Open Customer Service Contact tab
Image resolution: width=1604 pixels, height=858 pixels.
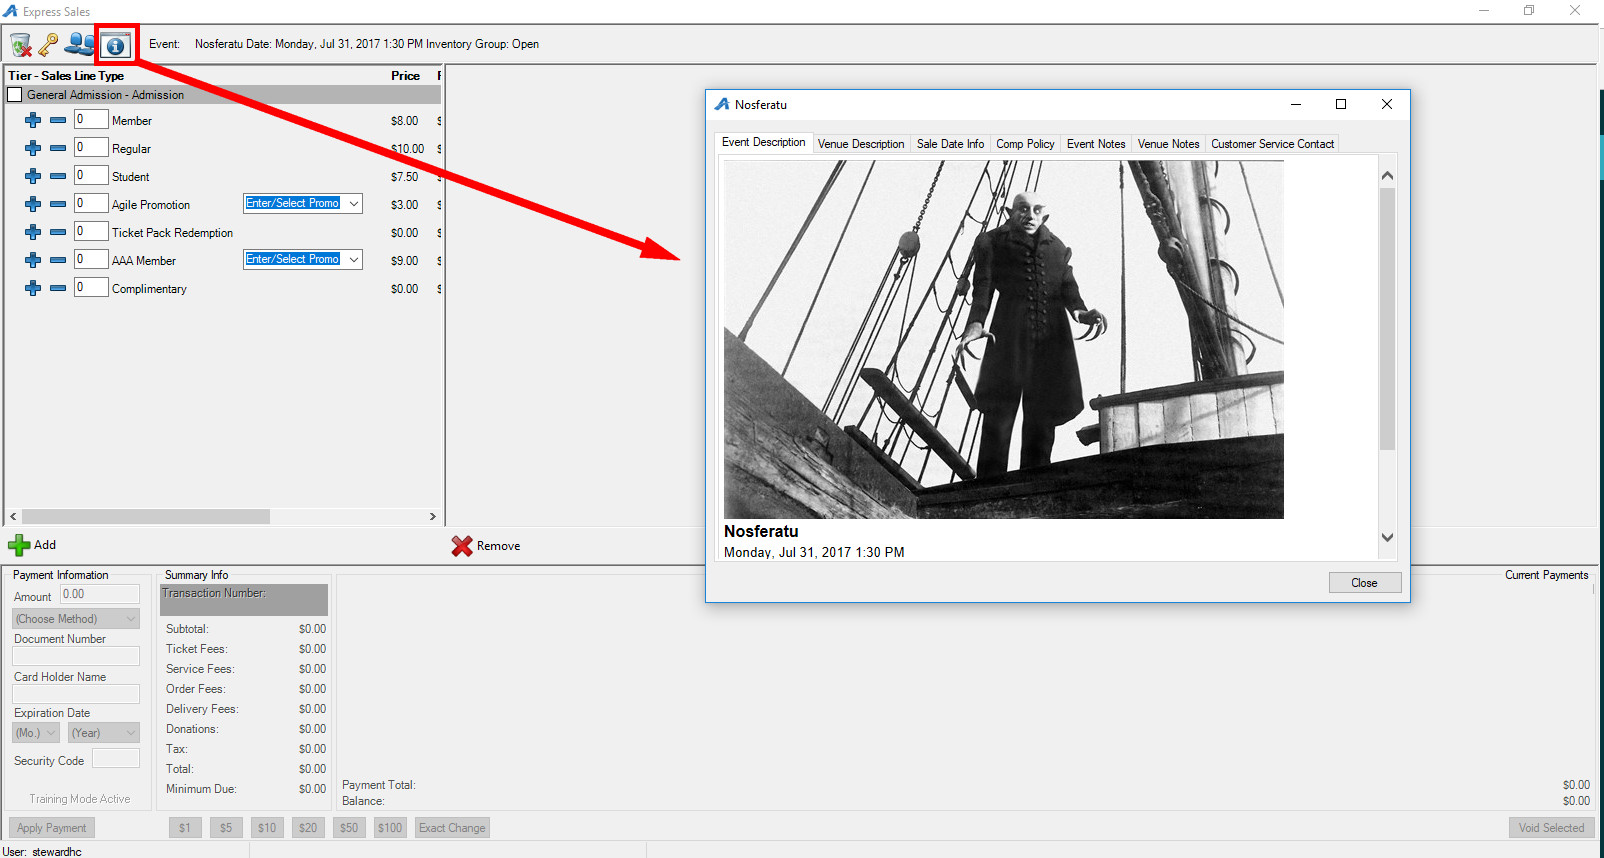(1272, 144)
